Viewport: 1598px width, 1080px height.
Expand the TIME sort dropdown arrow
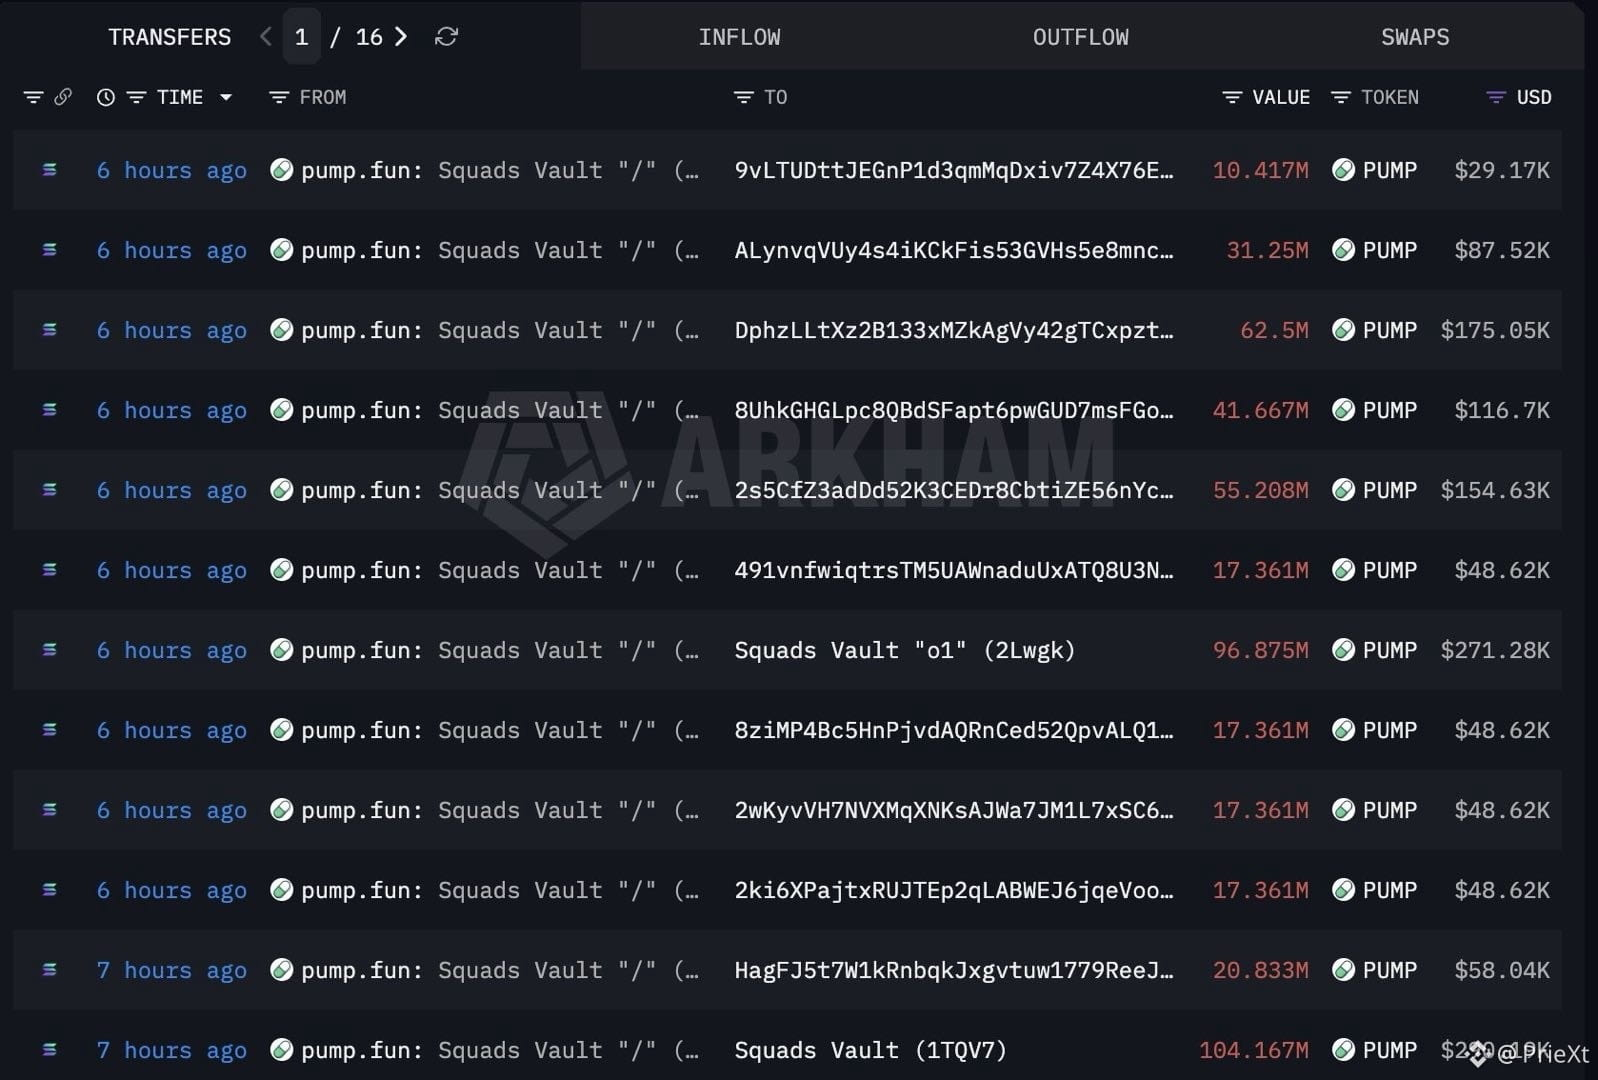226,97
